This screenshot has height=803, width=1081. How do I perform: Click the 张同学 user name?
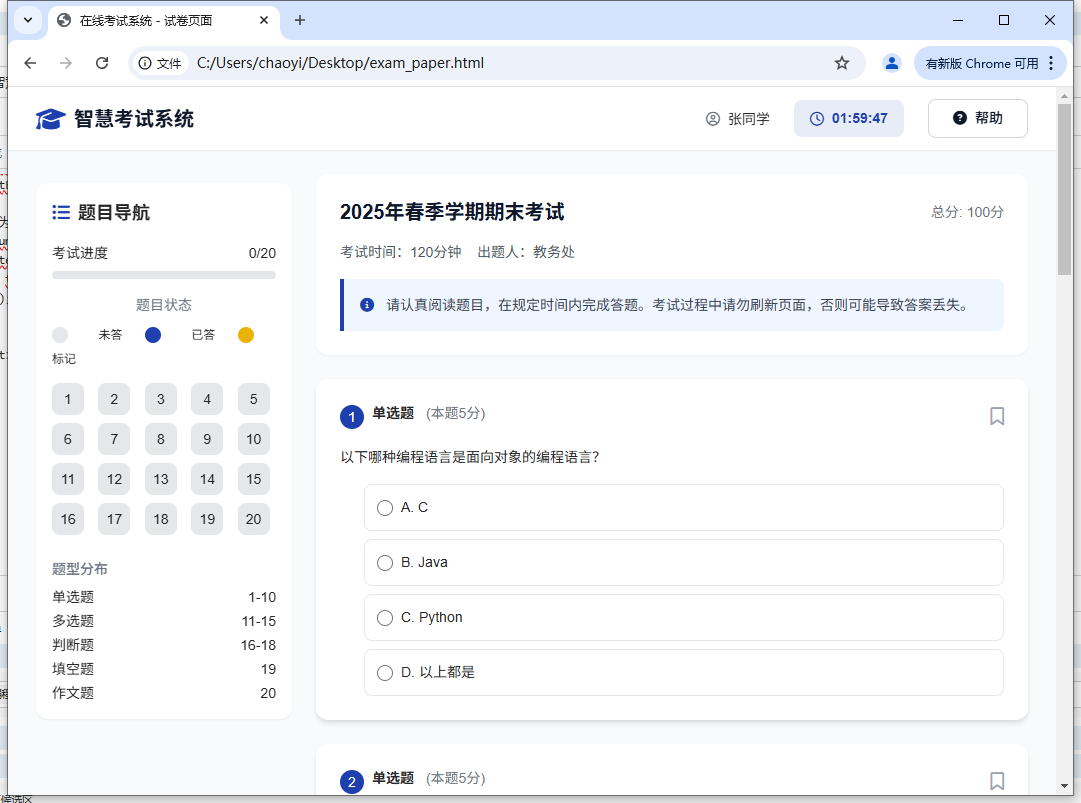[749, 119]
